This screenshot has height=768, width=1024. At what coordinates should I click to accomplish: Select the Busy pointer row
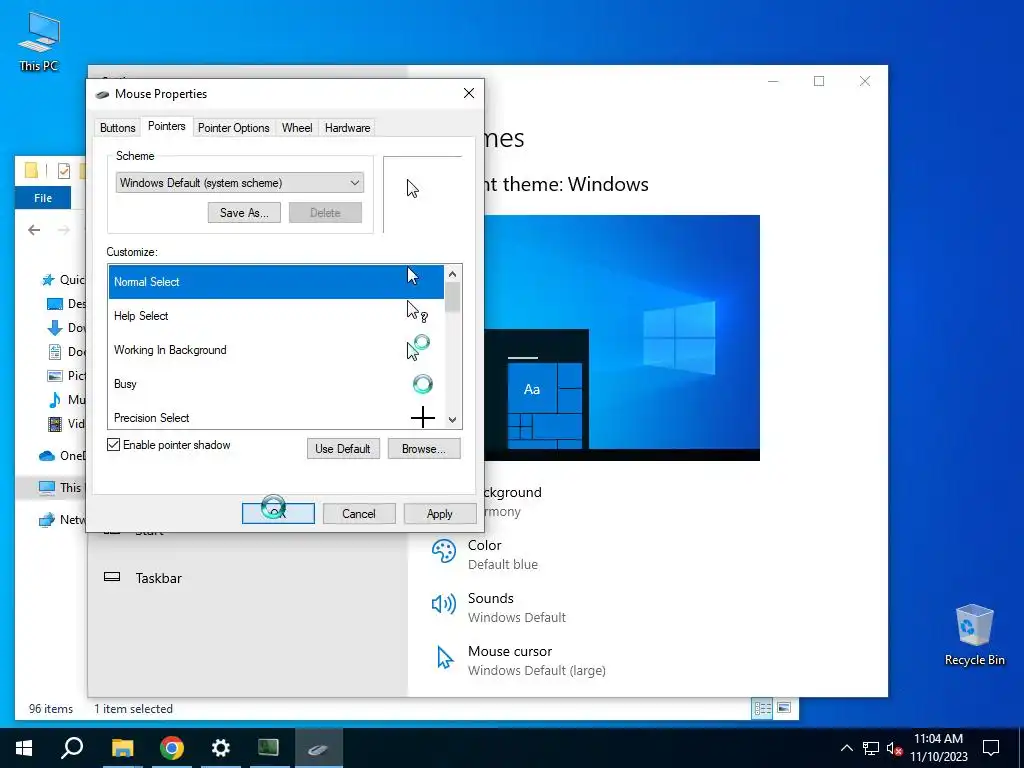(276, 384)
